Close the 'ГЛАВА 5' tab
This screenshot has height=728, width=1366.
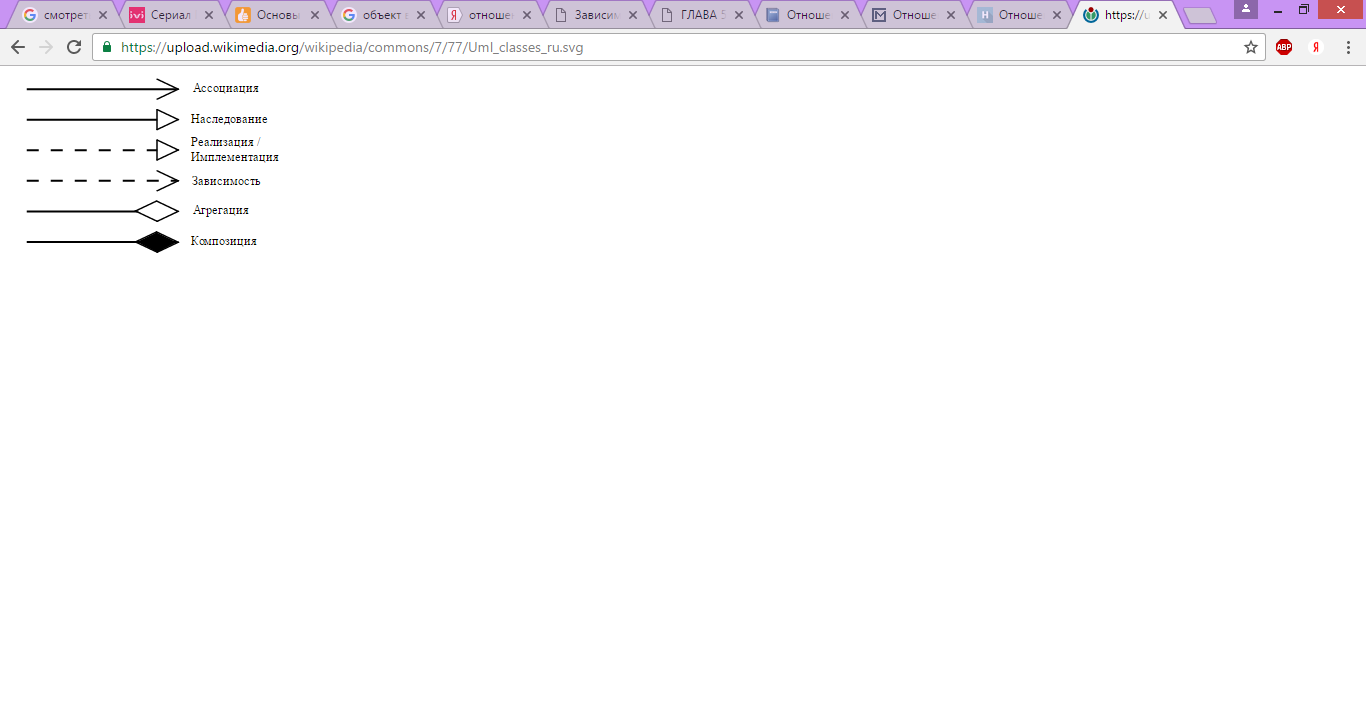(739, 15)
